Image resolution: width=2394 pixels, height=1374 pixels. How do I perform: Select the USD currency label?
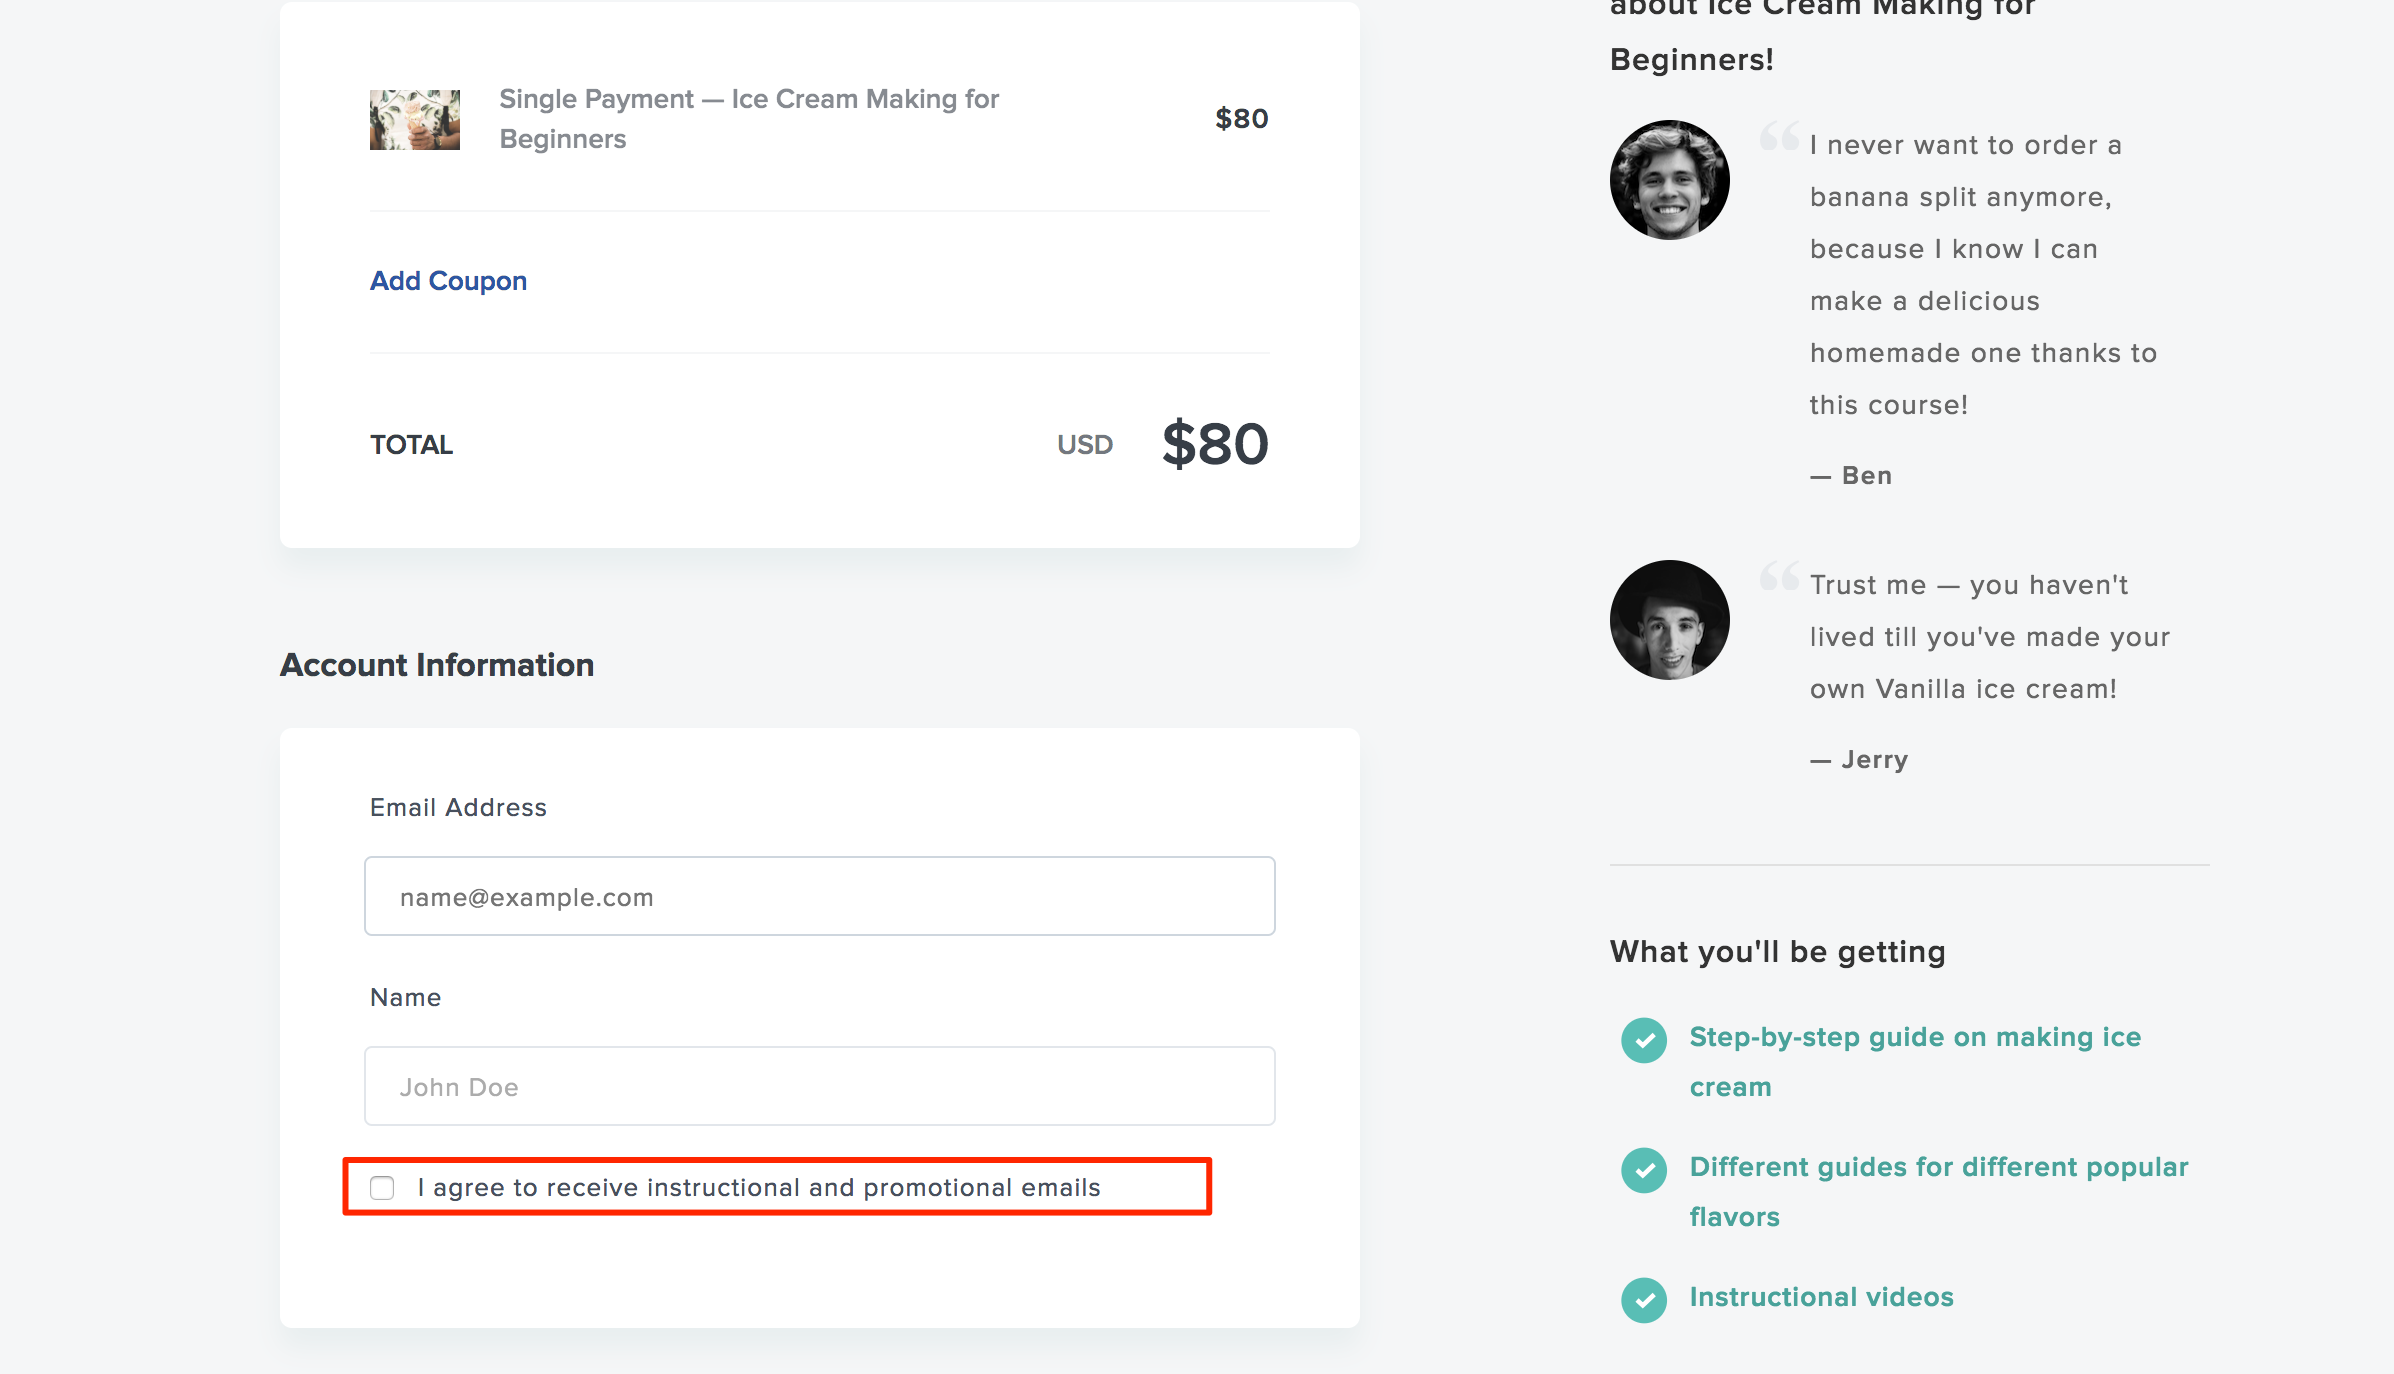pyautogui.click(x=1084, y=444)
